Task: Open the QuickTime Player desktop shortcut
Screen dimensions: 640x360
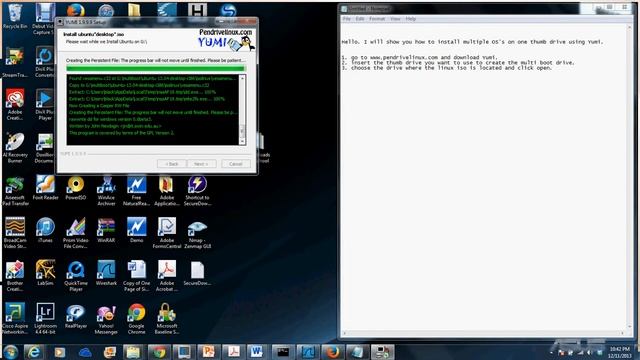Action: (76, 276)
